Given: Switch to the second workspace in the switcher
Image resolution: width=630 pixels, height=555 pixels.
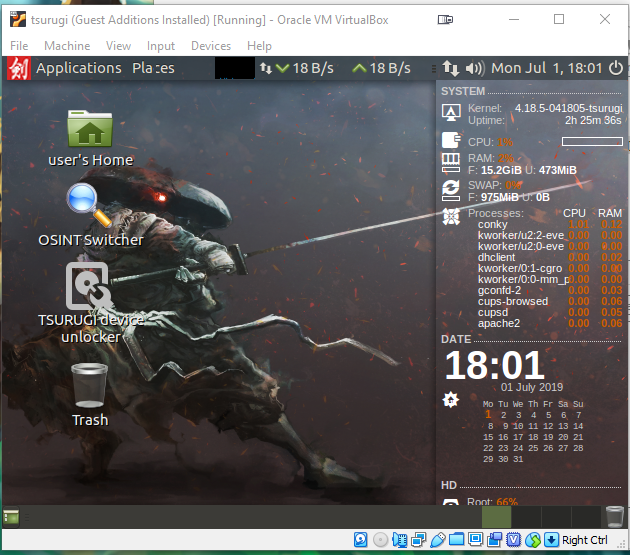Looking at the screenshot, I should tap(526, 517).
